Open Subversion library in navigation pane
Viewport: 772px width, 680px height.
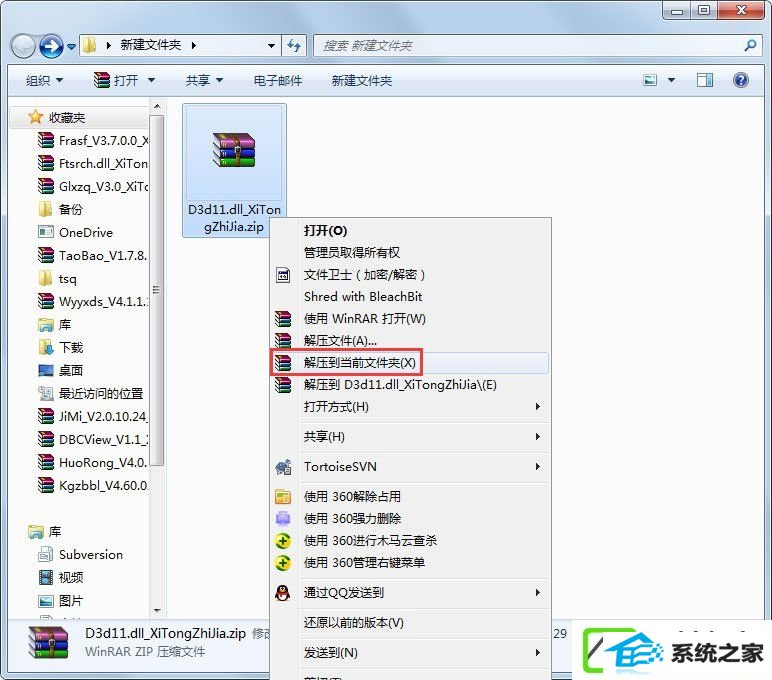tap(81, 554)
